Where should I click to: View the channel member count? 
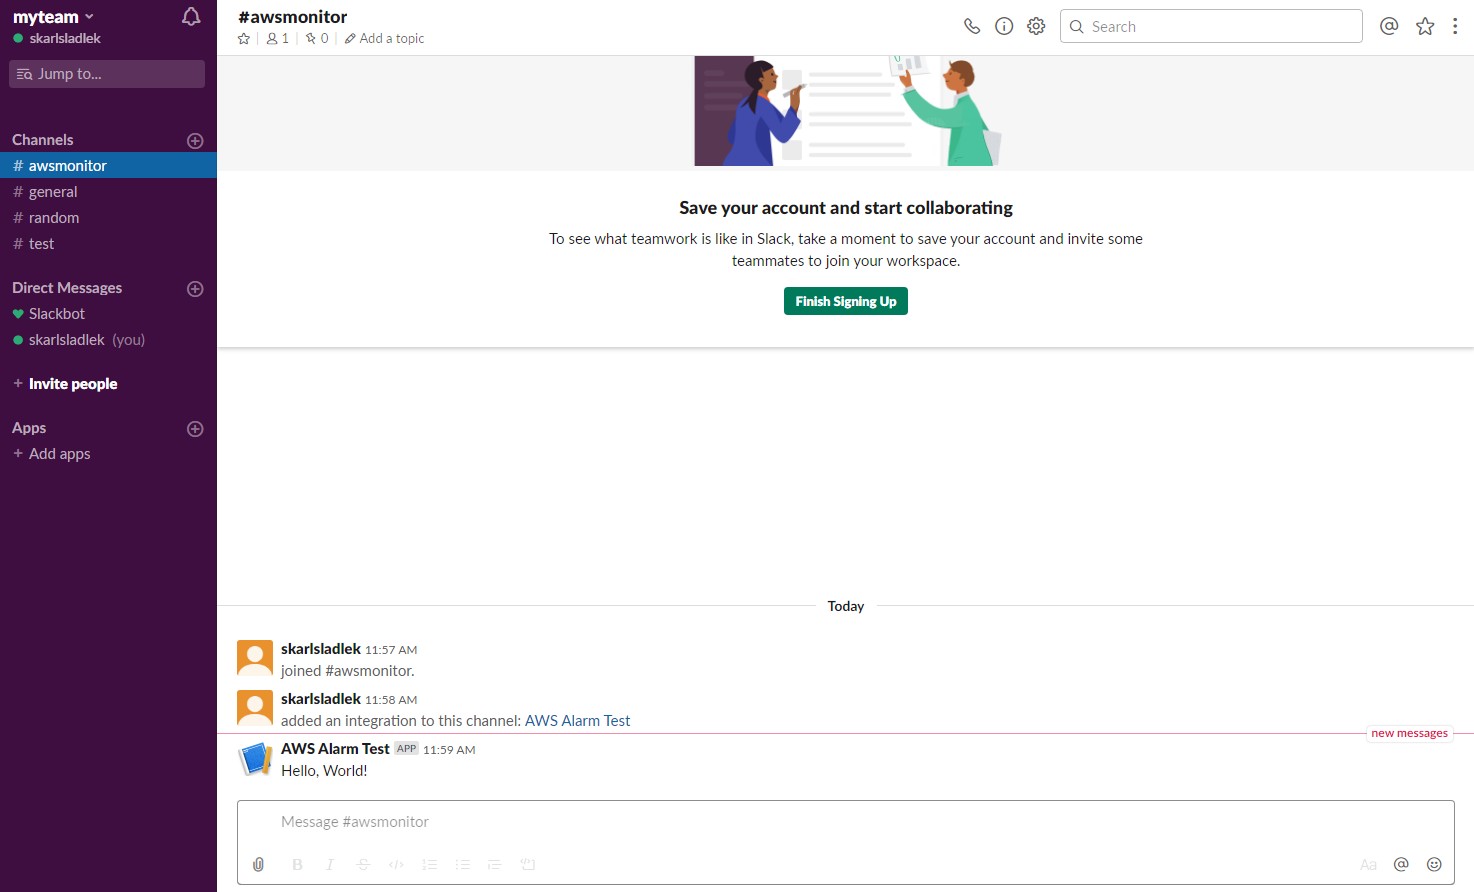click(x=278, y=38)
